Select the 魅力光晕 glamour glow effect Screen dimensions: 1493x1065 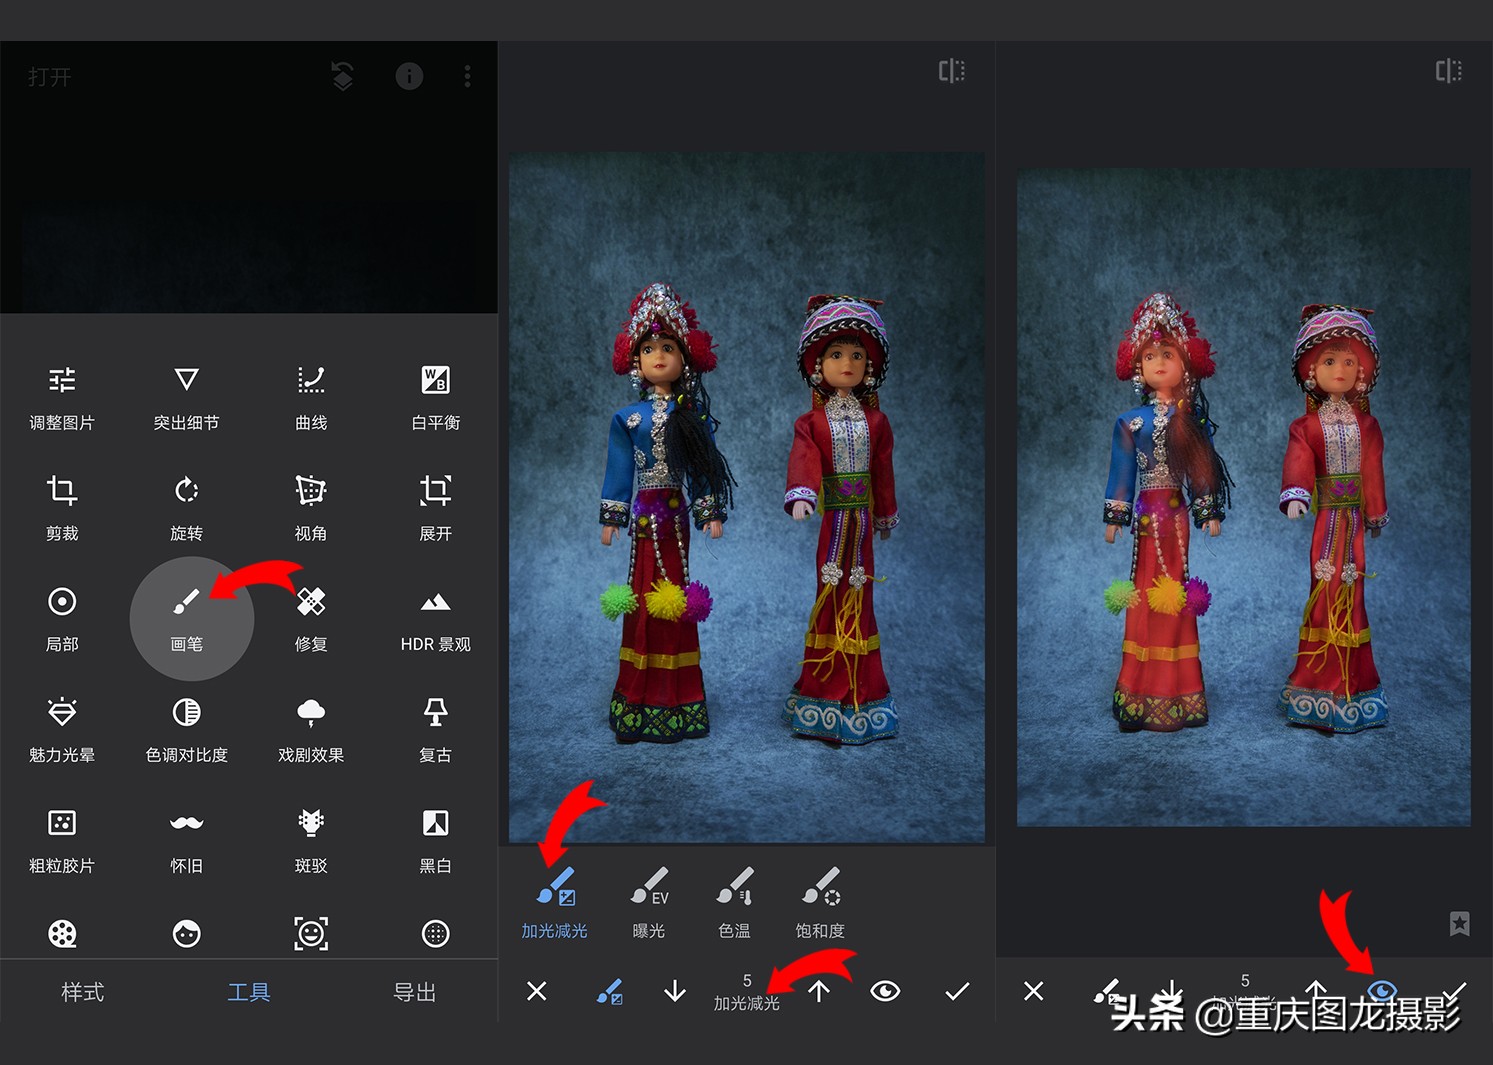click(62, 729)
